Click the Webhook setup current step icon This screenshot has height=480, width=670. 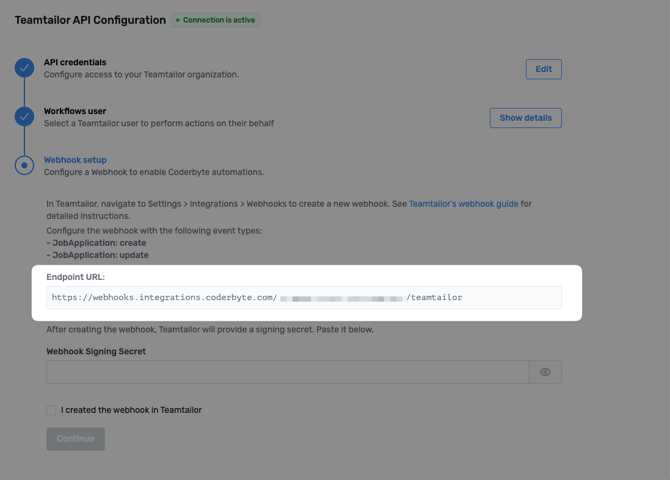point(24,165)
